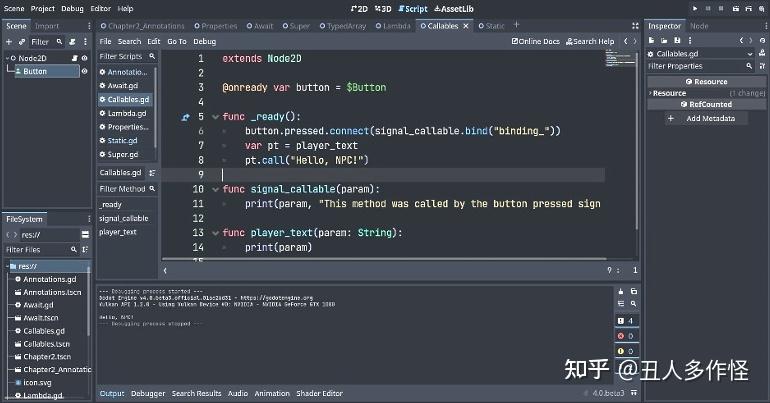Viewport: 770px width, 403px height.
Task: Click Search Help button
Action: tap(590, 41)
